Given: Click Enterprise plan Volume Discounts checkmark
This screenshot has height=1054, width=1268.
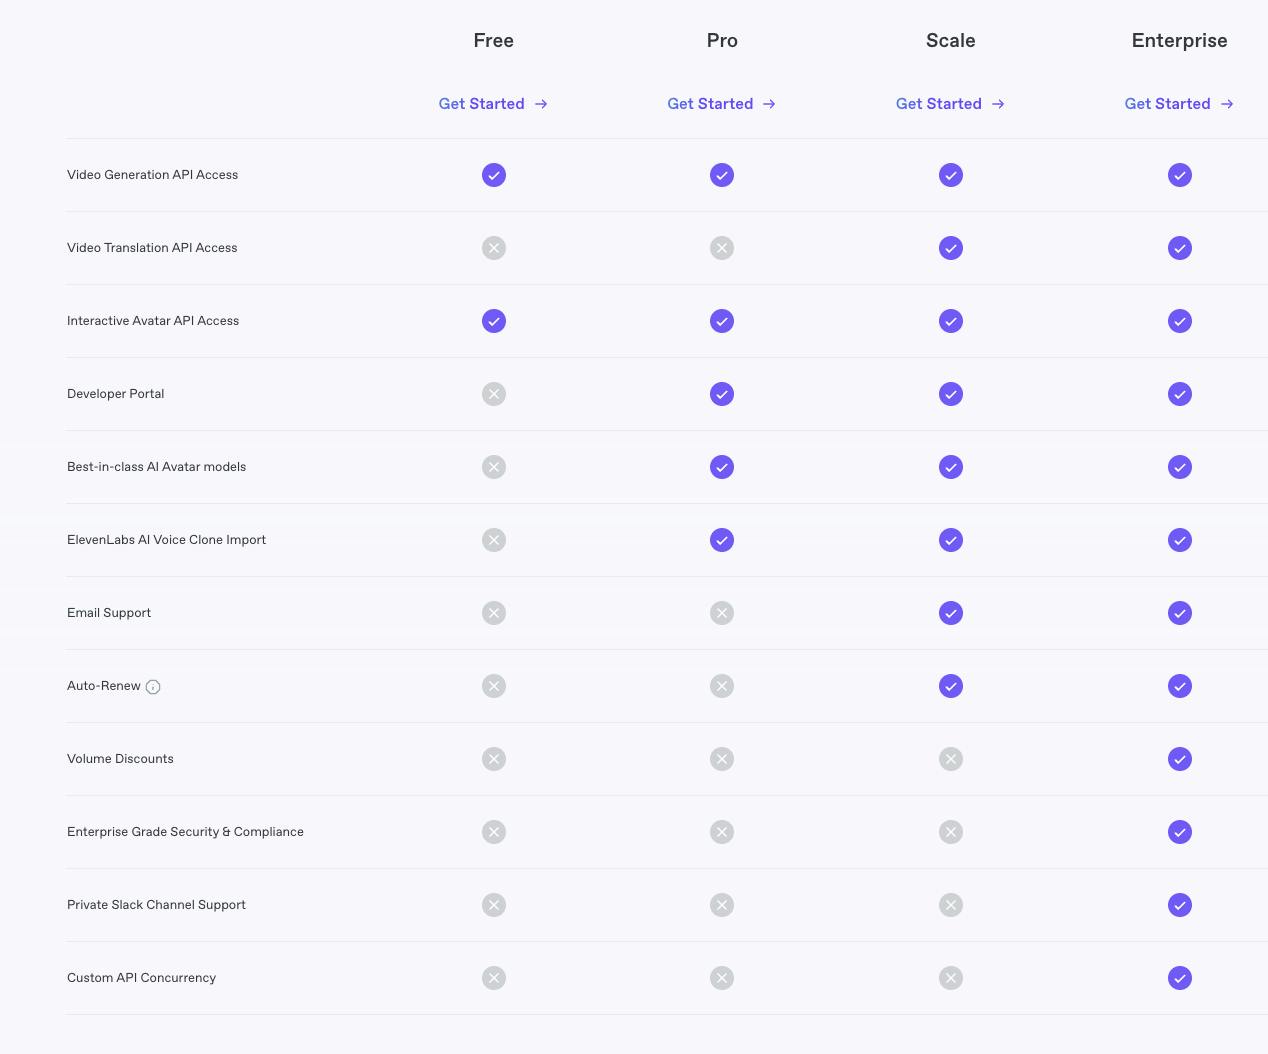Looking at the screenshot, I should (1180, 759).
